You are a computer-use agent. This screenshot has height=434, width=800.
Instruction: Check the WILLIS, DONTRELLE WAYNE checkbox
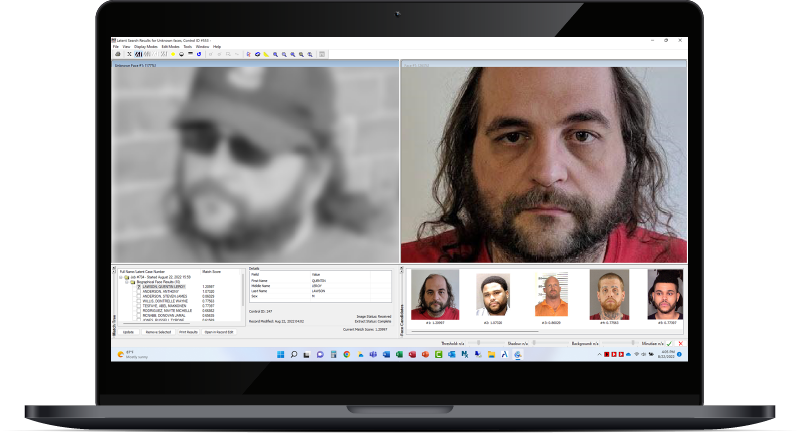[139, 301]
